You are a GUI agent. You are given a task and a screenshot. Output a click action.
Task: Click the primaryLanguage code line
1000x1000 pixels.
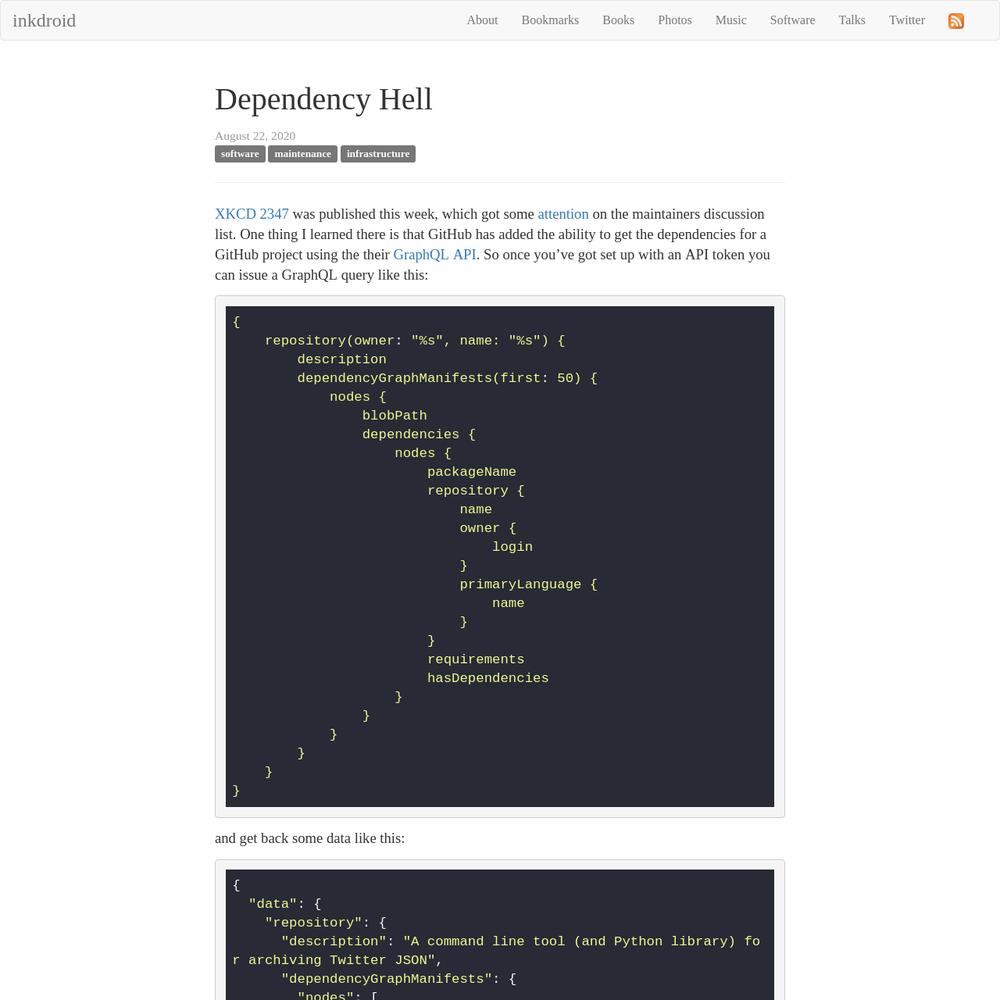tap(528, 584)
